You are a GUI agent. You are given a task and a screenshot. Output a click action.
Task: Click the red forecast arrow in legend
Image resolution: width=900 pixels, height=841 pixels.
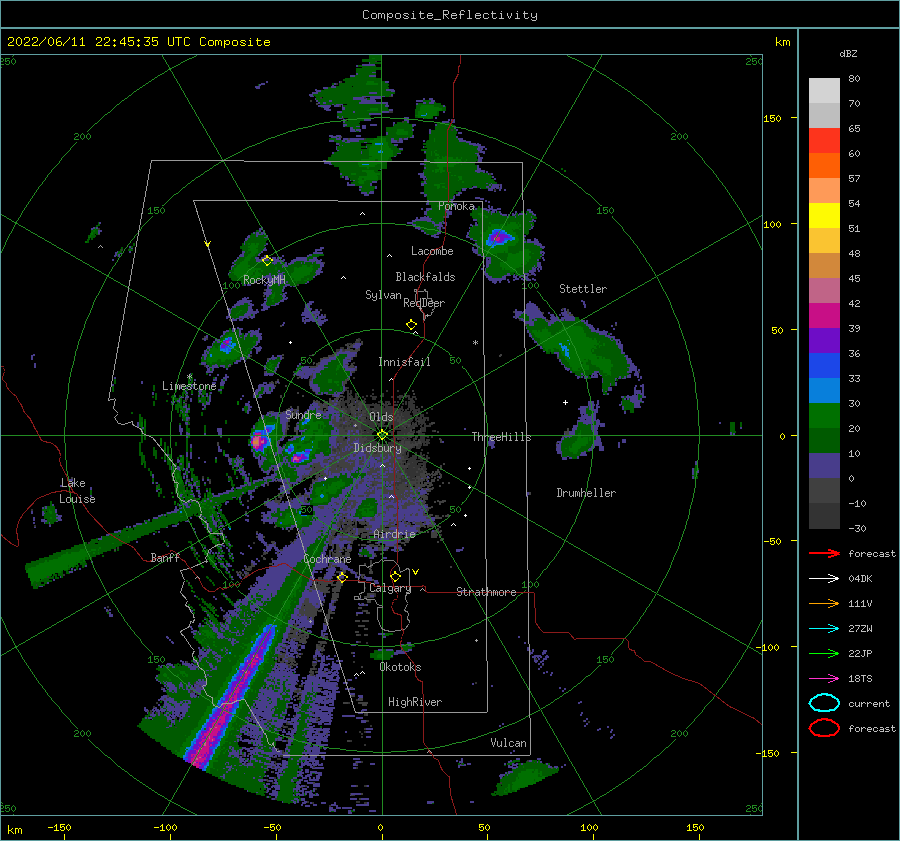[824, 553]
